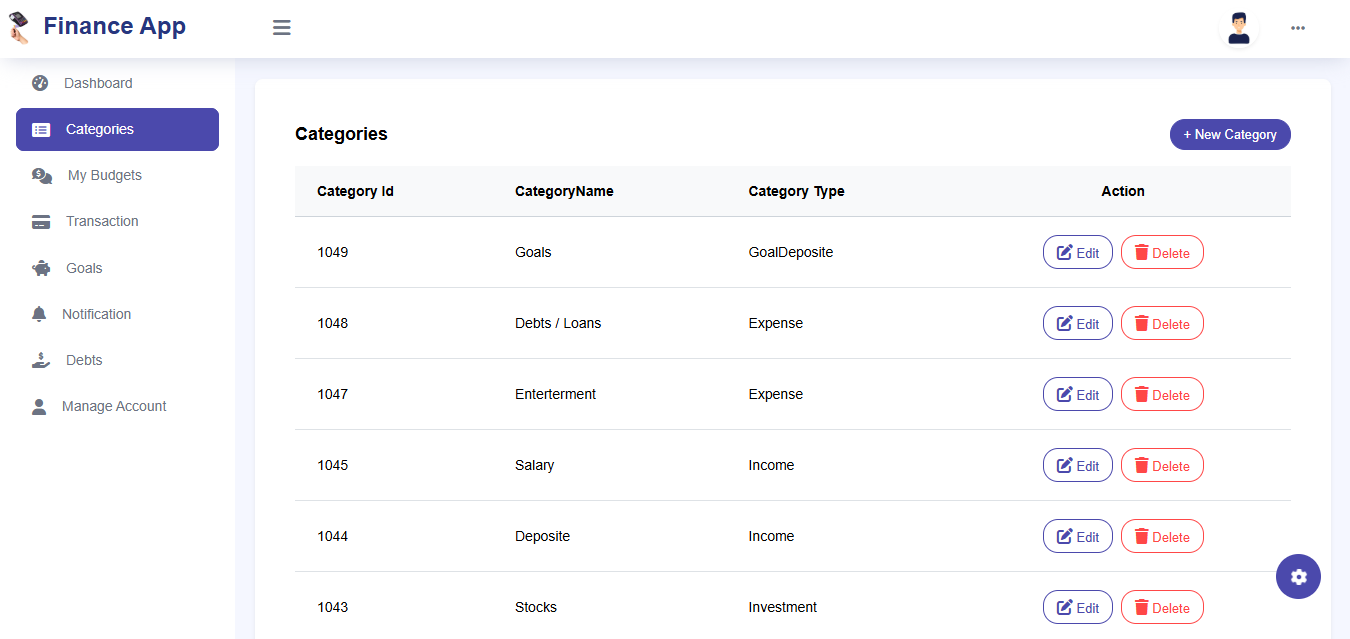Click the floating settings gear button
Viewport: 1350px width, 639px height.
(1298, 577)
